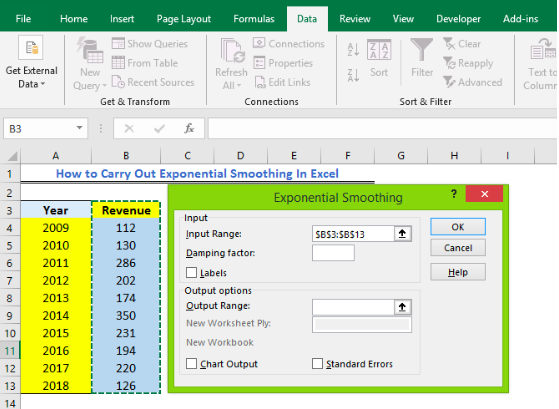Screen dimensions: 559x409
Task: Open Advanced filter options
Action: click(473, 82)
